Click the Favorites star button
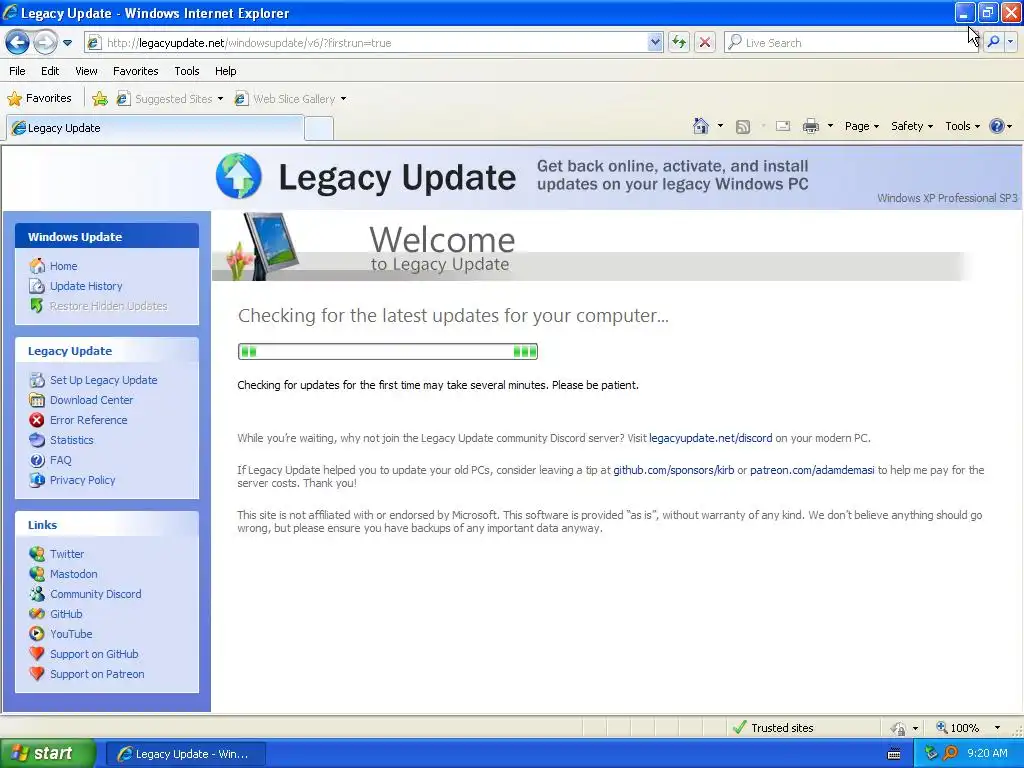 [x=39, y=99]
